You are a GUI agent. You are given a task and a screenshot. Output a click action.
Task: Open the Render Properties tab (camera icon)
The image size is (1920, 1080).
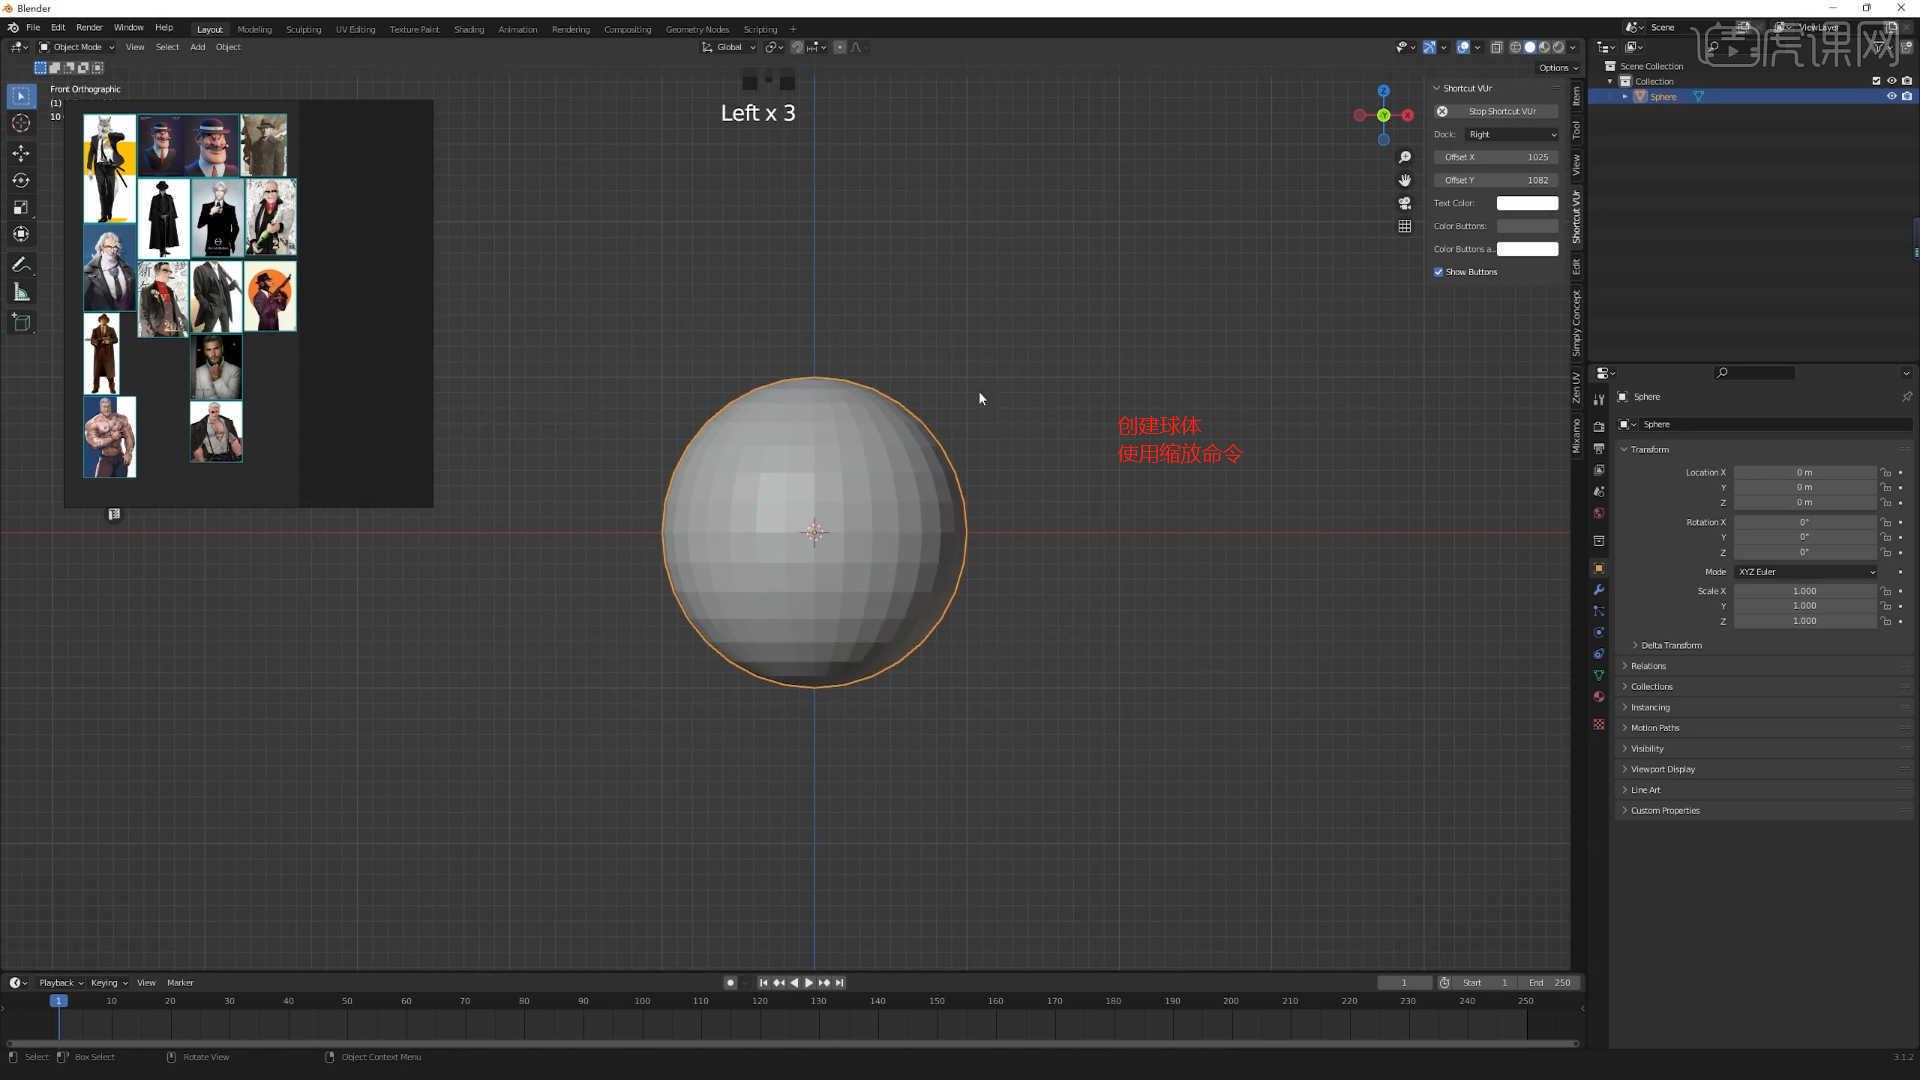pyautogui.click(x=1599, y=426)
